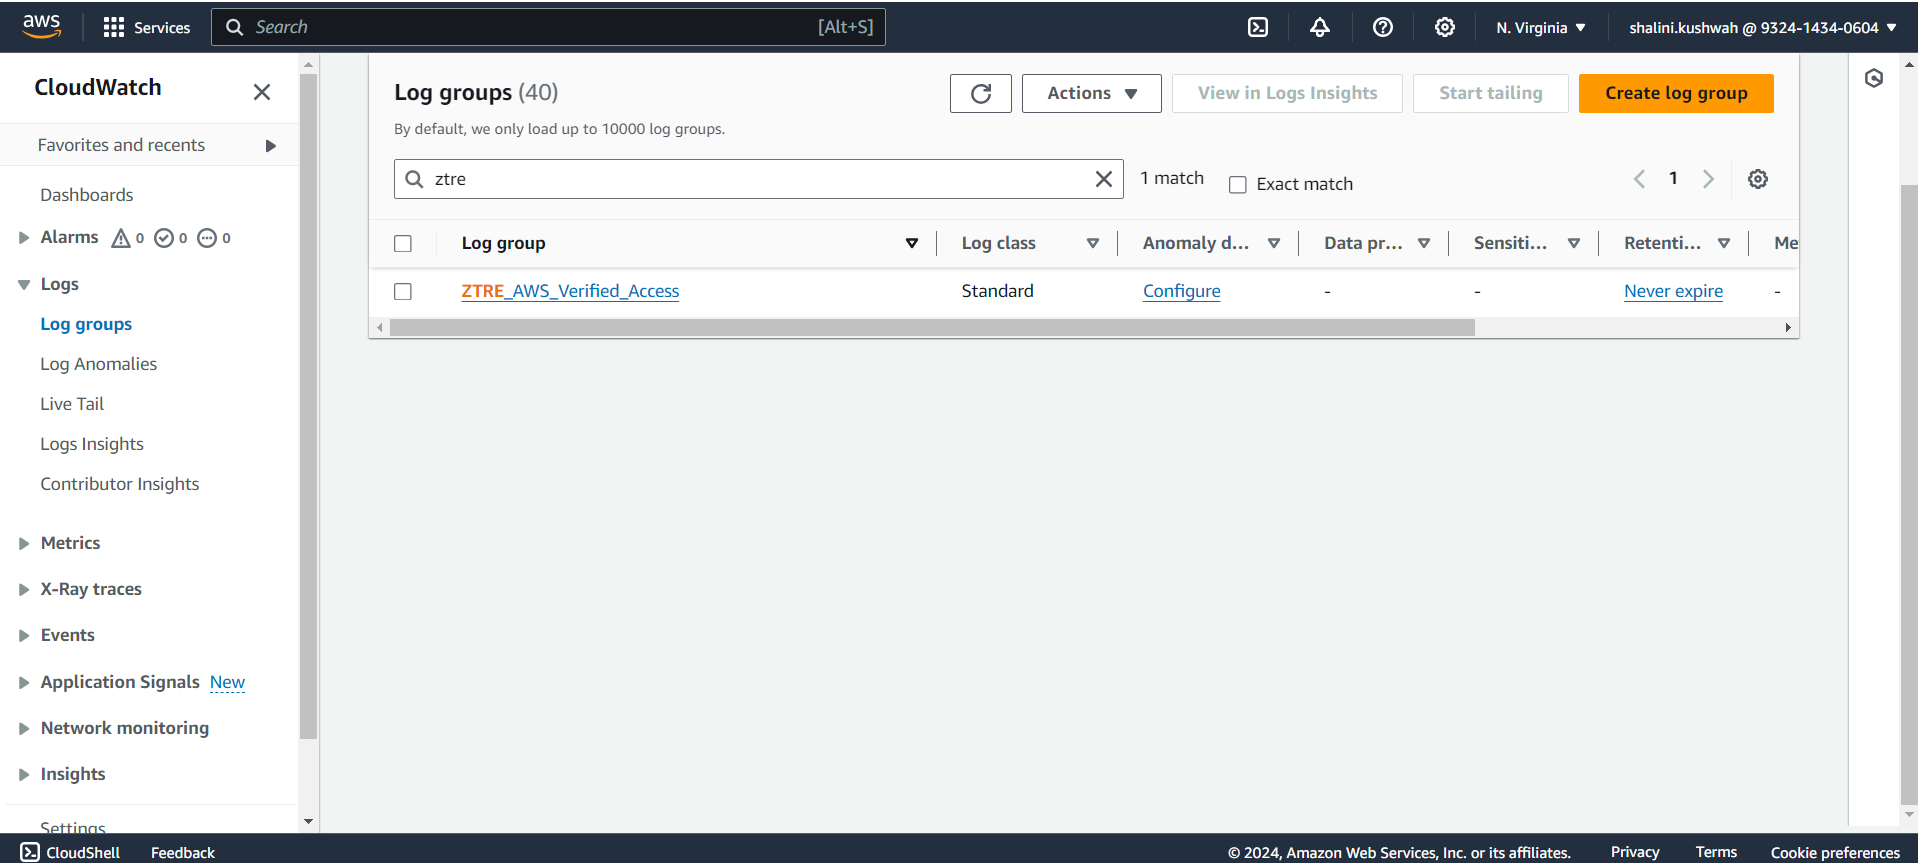Open the Privacy link in footer
This screenshot has height=863, width=1918.
click(x=1635, y=852)
